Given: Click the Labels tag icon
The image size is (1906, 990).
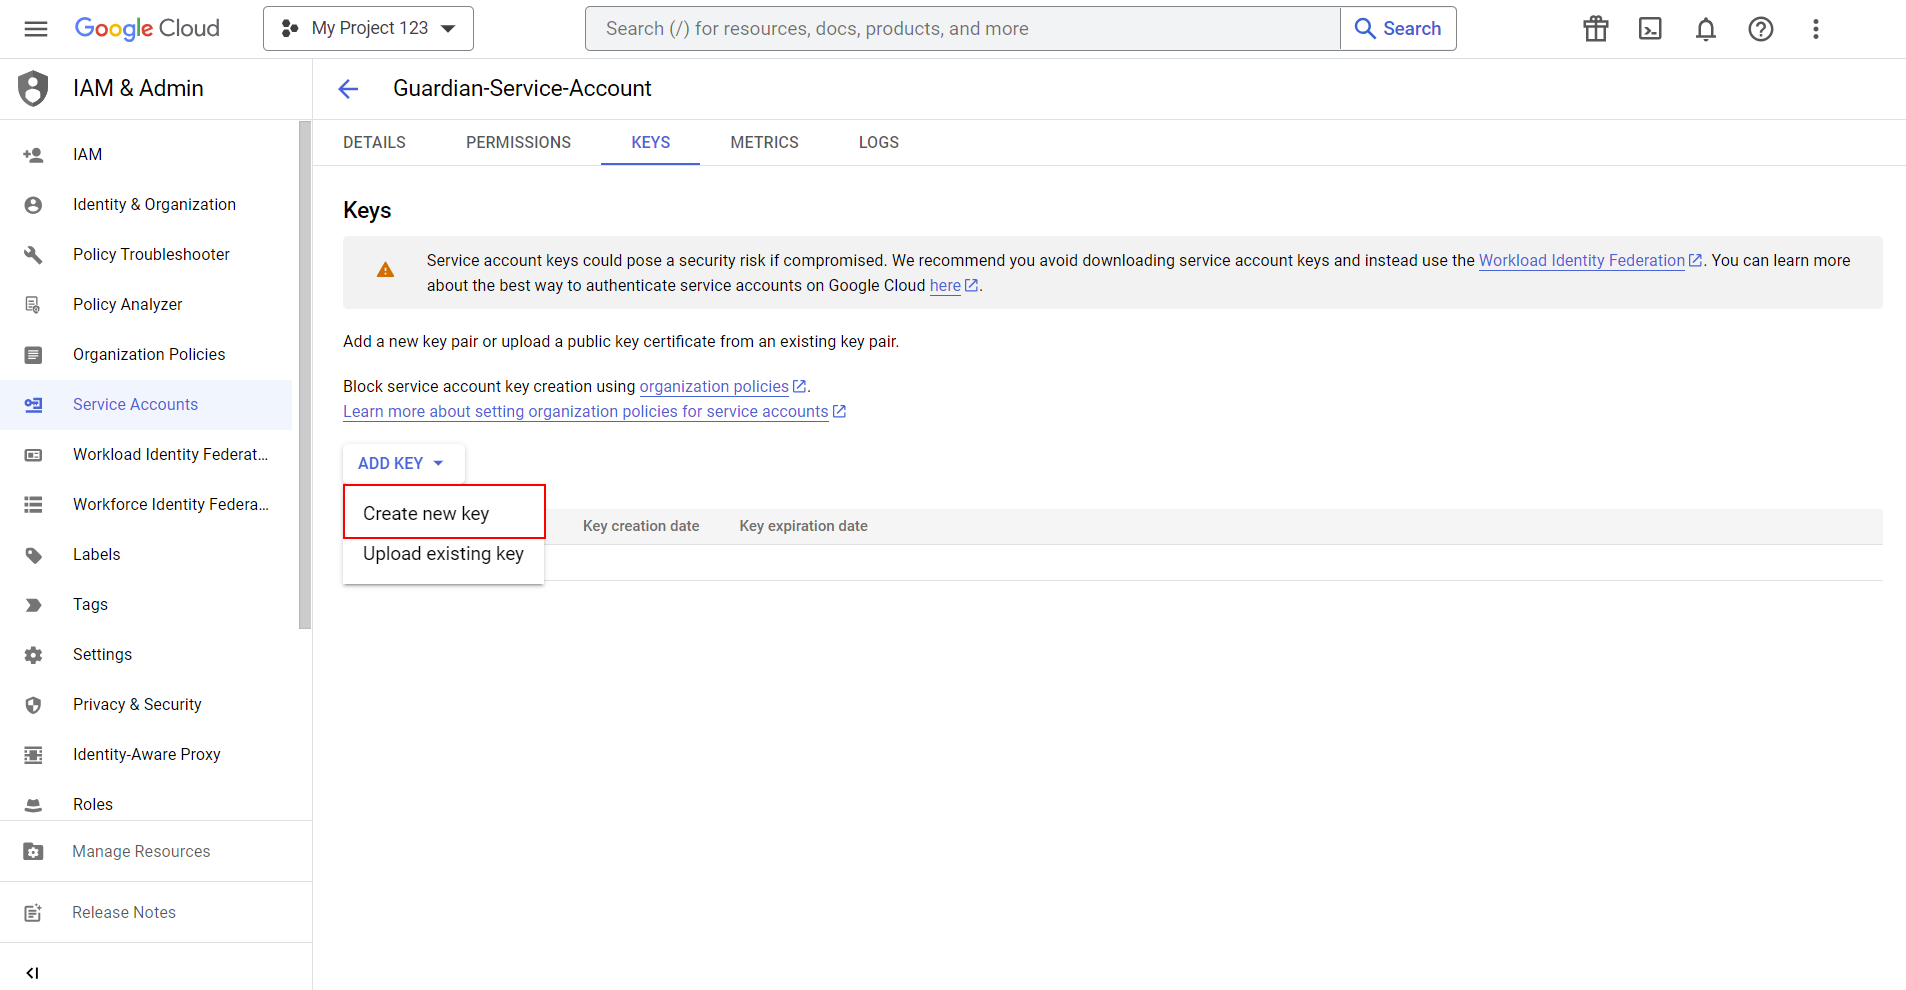Looking at the screenshot, I should click(x=33, y=555).
